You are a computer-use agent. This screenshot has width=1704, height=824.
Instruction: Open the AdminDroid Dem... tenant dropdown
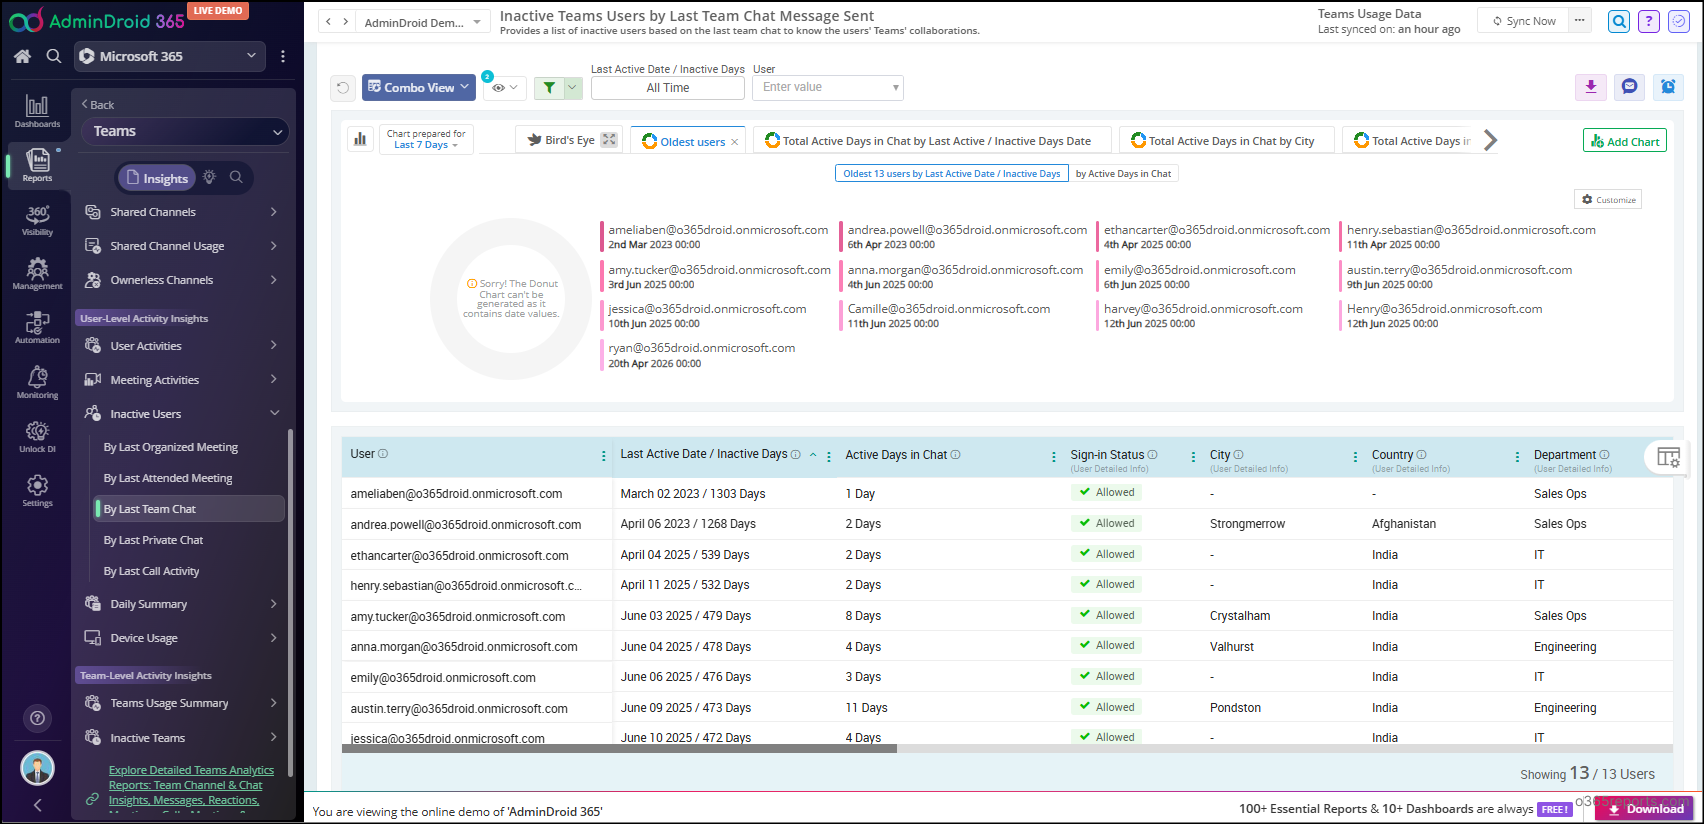click(x=421, y=22)
